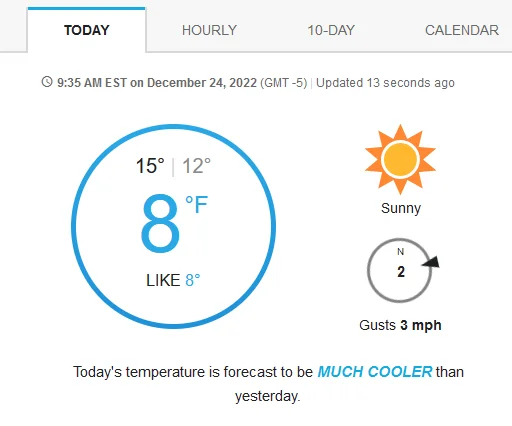The image size is (512, 426).
Task: Click the large 8 degree temperature reading
Action: 160,223
